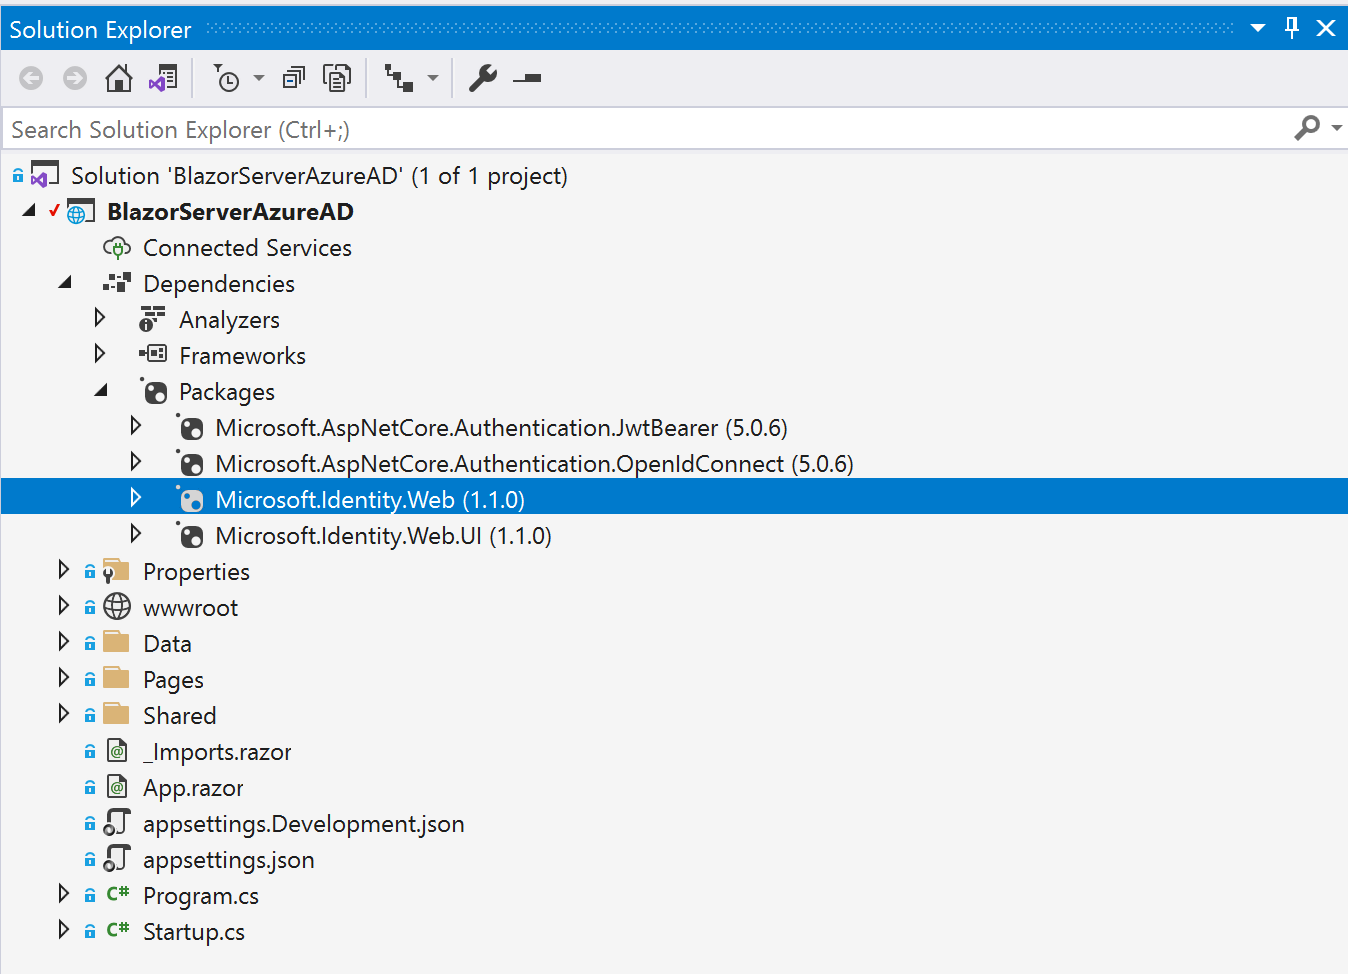Open the Properties wrench icon
Screen dimensions: 1348x974
(x=483, y=77)
